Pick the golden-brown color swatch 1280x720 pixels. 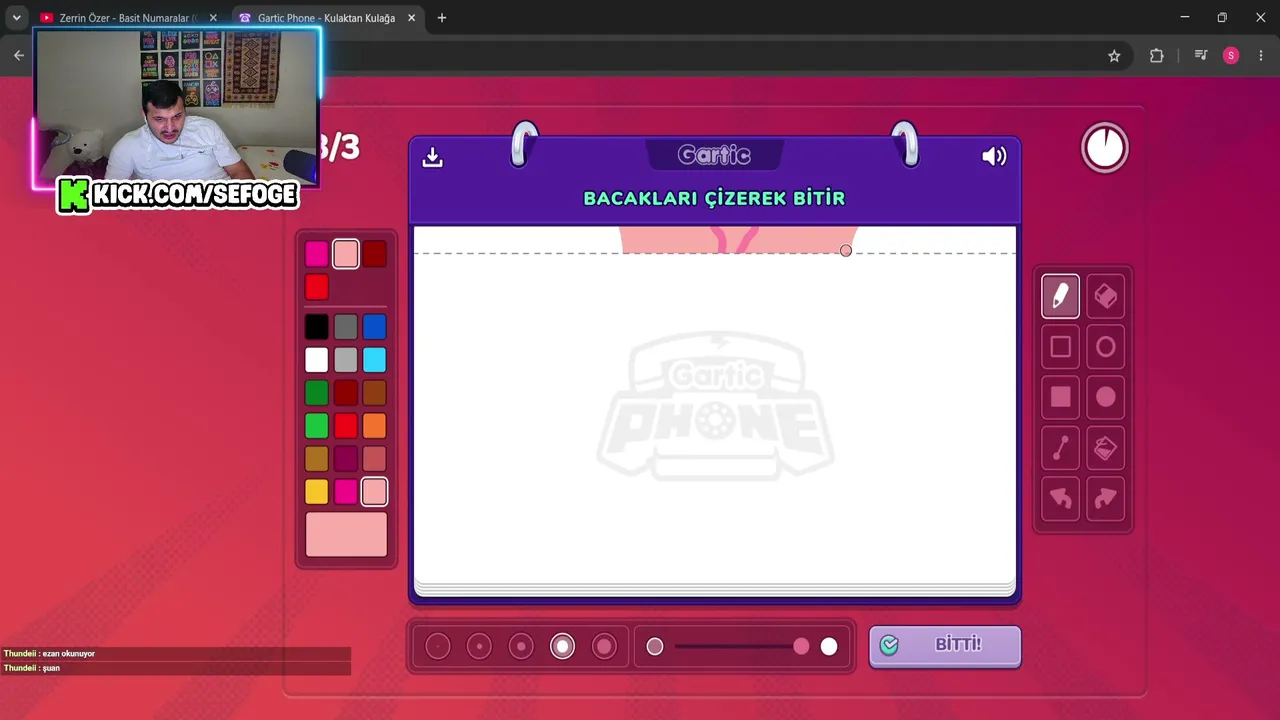pyautogui.click(x=316, y=458)
